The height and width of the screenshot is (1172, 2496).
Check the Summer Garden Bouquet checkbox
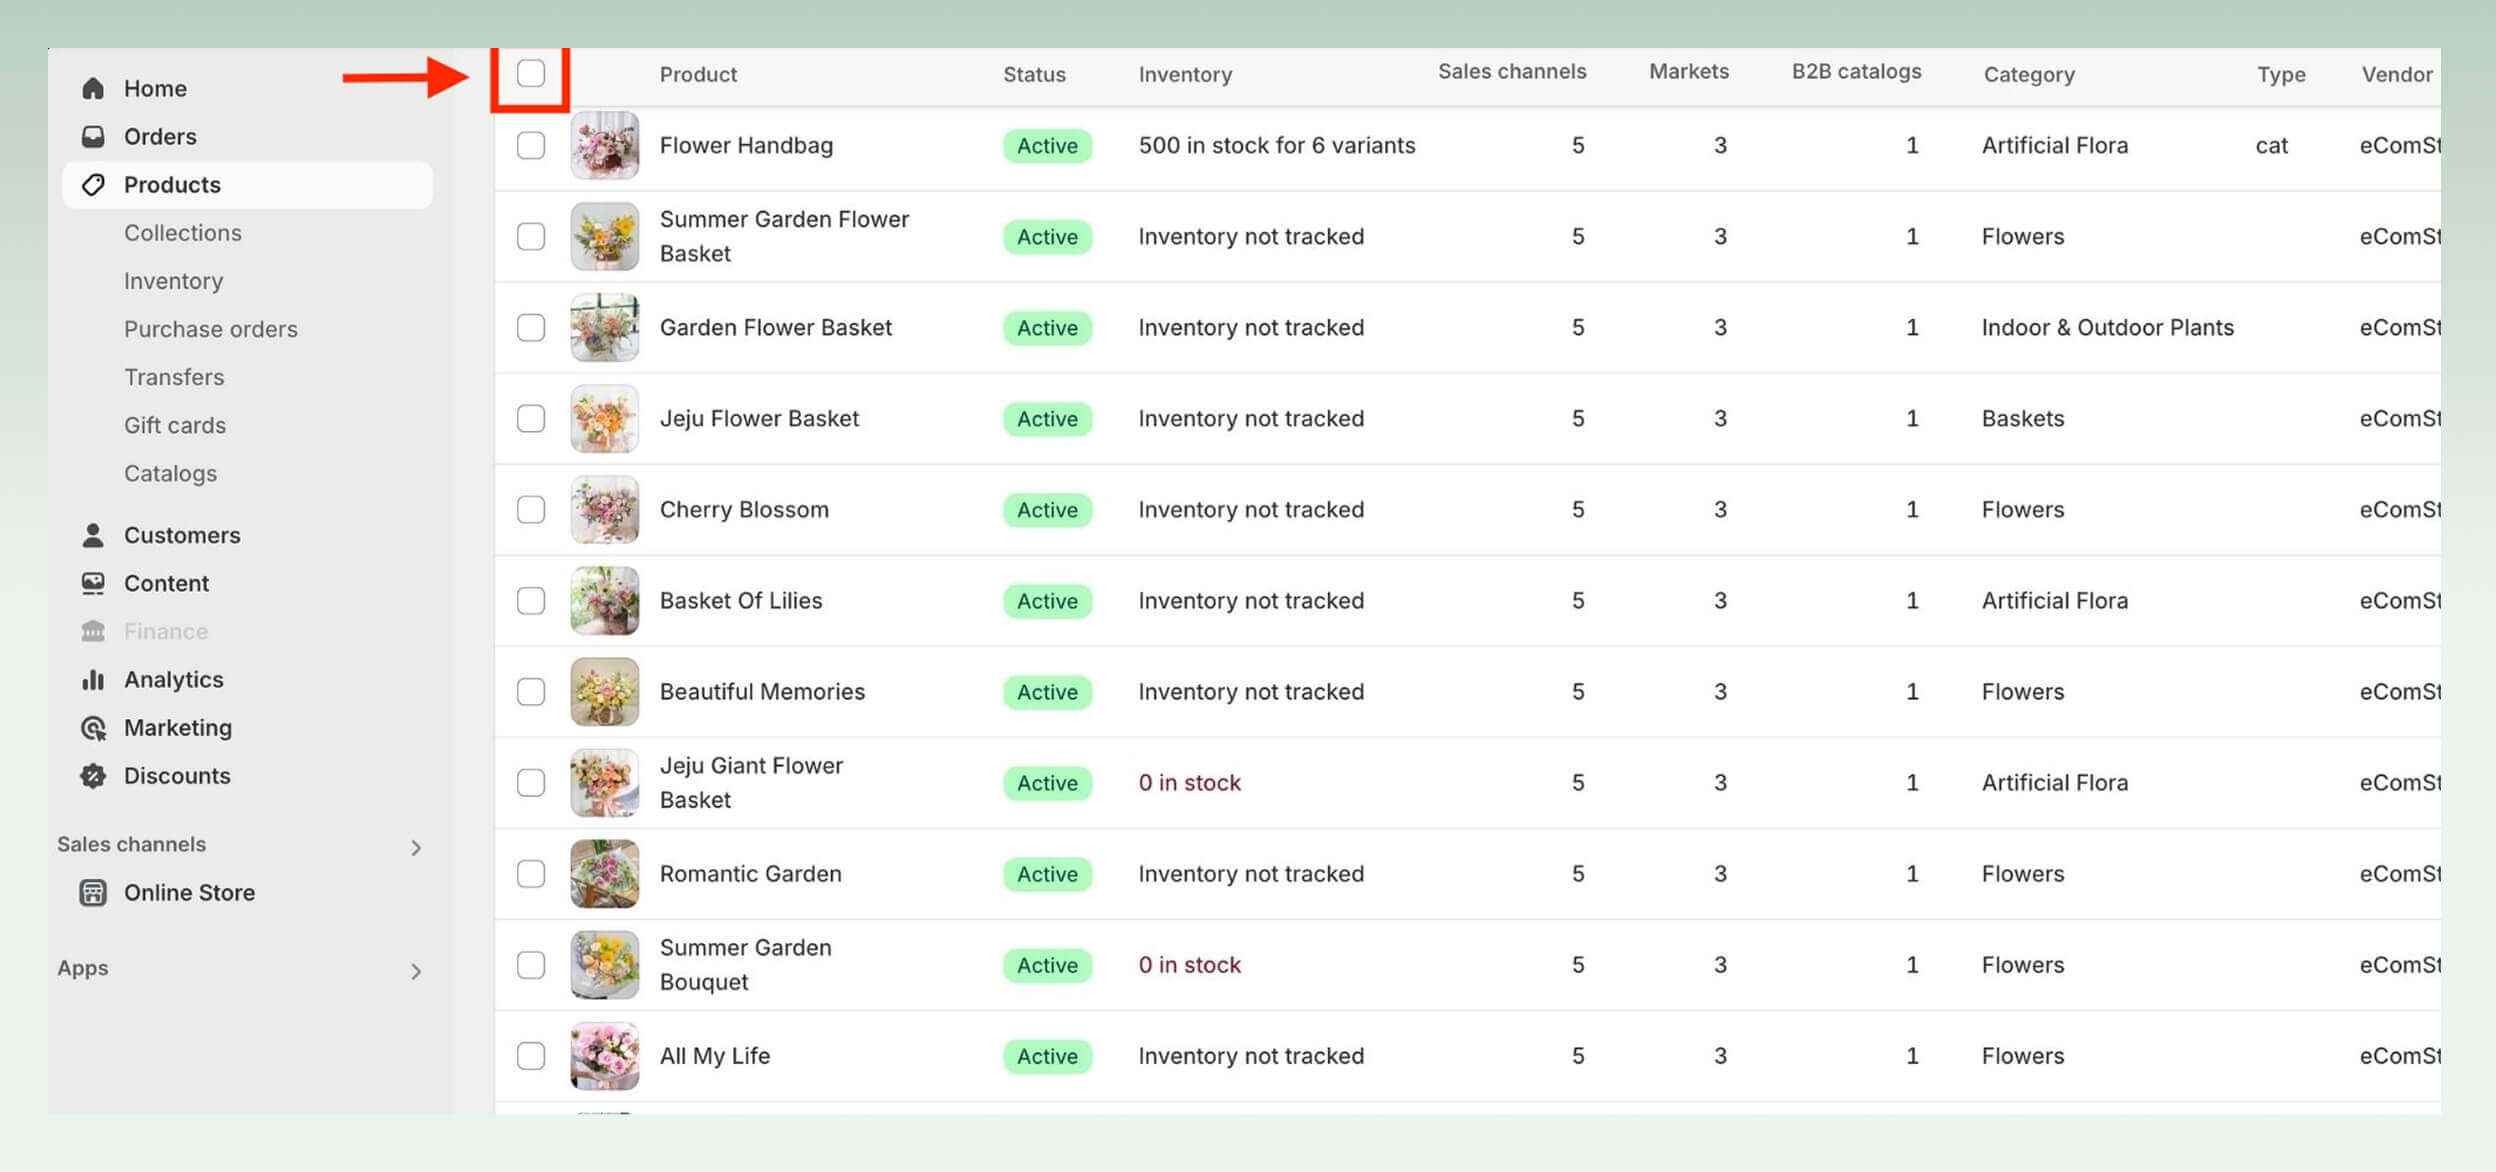[x=531, y=964]
